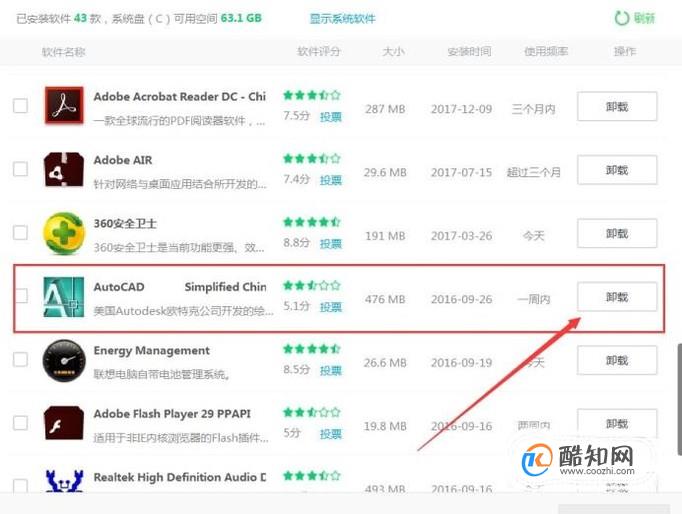The height and width of the screenshot is (514, 682).
Task: Uninstall Adobe Acrobat Reader DC with 卸载
Action: pos(617,107)
